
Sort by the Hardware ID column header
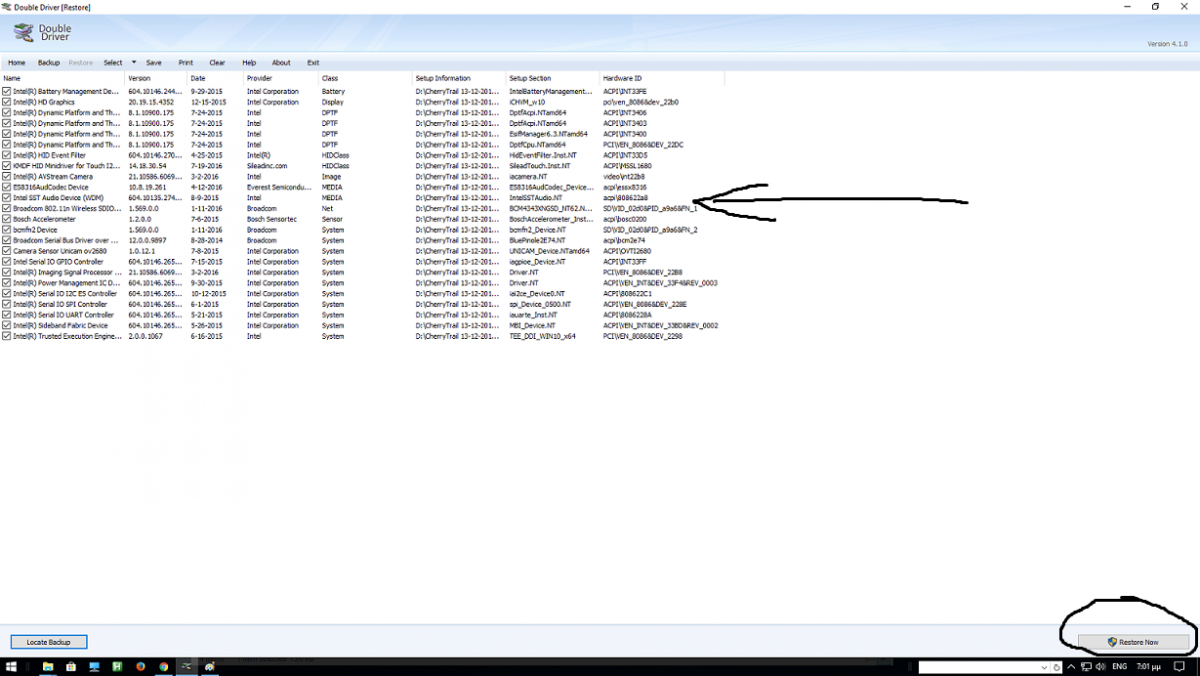662,78
